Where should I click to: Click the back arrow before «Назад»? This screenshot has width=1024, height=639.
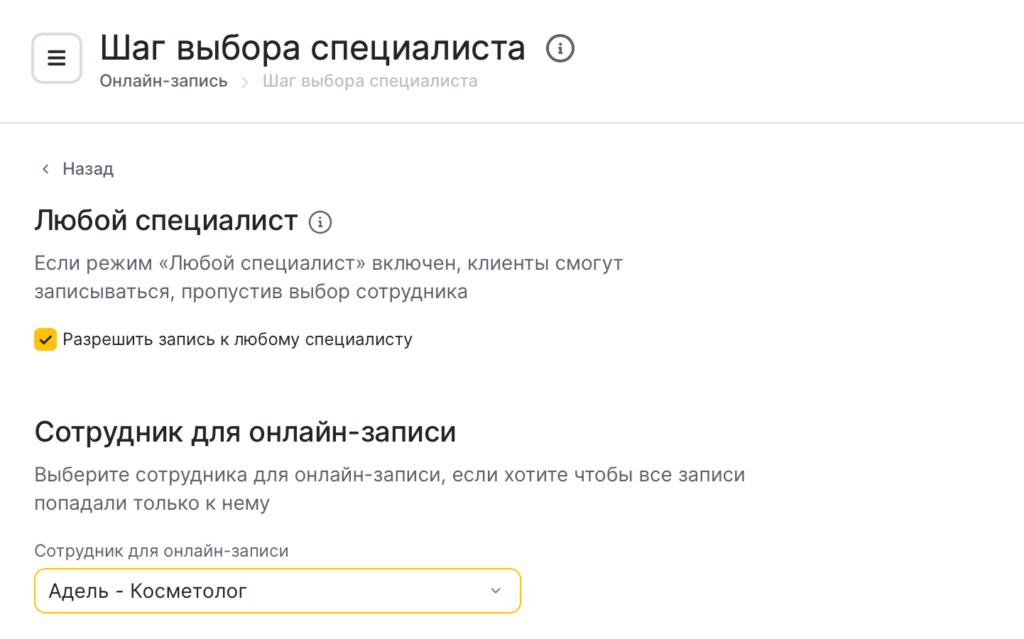[x=45, y=169]
